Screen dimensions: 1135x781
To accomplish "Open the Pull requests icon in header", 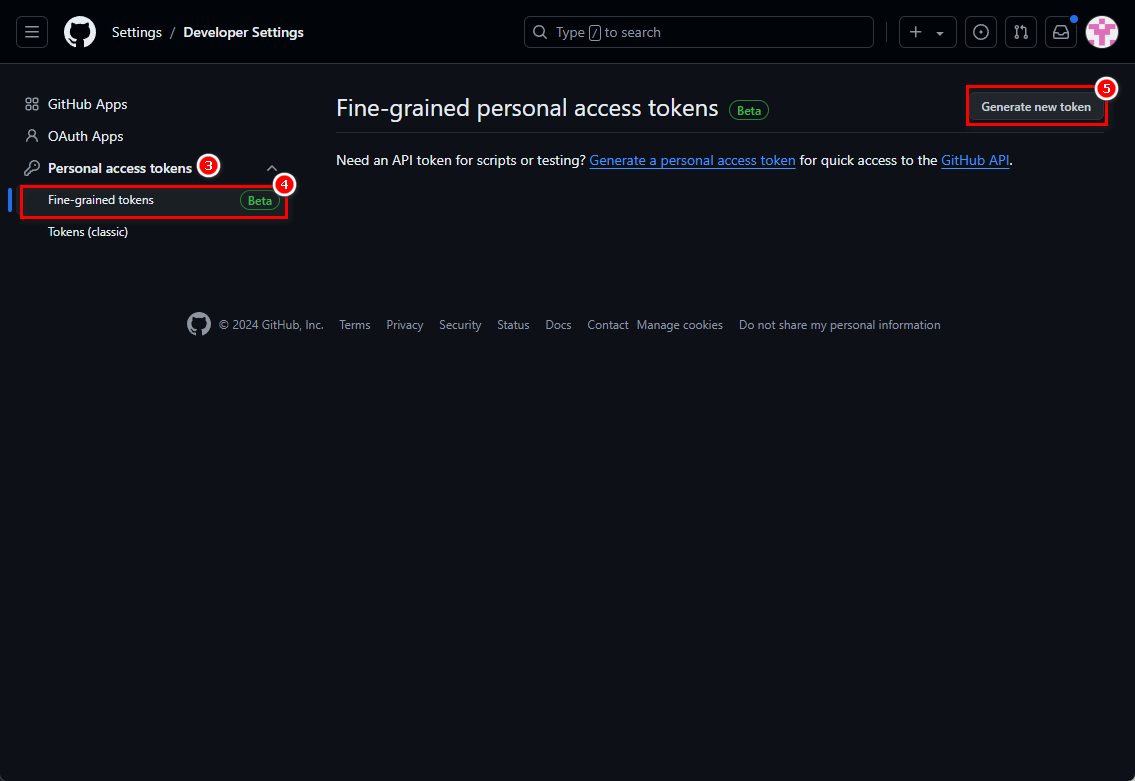I will [x=1021, y=32].
